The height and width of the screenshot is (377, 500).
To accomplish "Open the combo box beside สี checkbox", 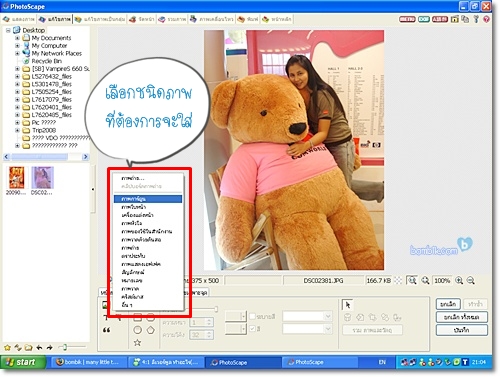I will 308,329.
